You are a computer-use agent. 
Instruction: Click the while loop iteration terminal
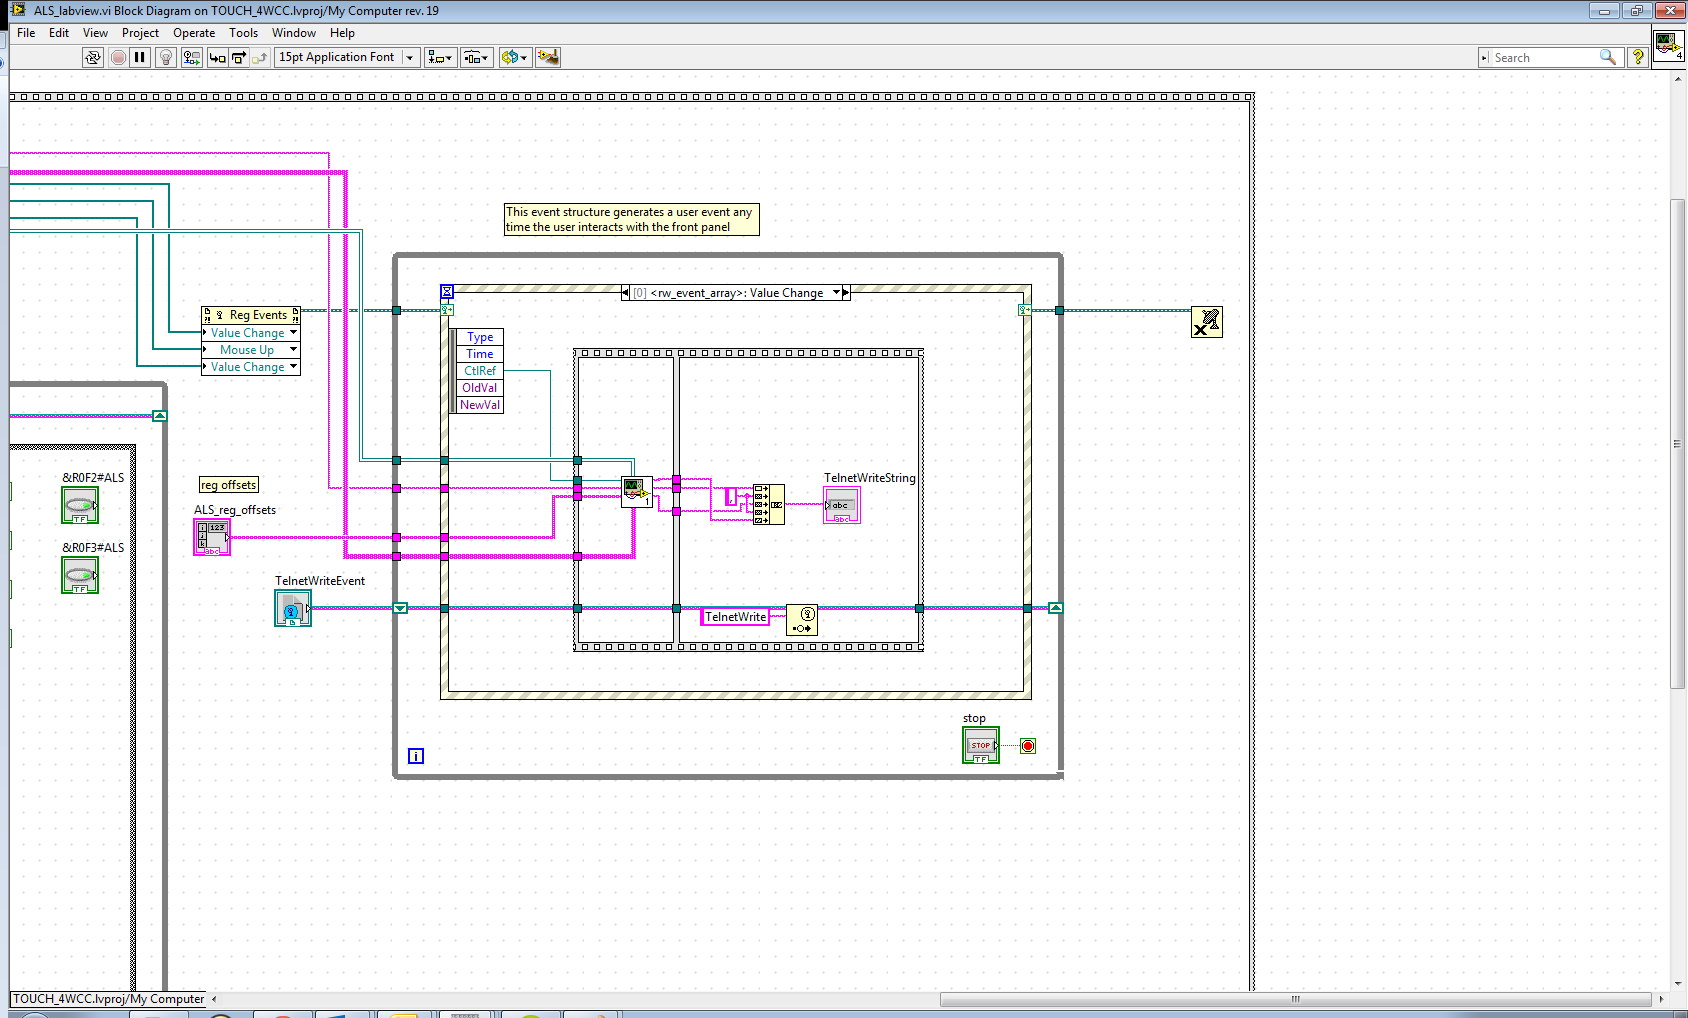tap(416, 756)
